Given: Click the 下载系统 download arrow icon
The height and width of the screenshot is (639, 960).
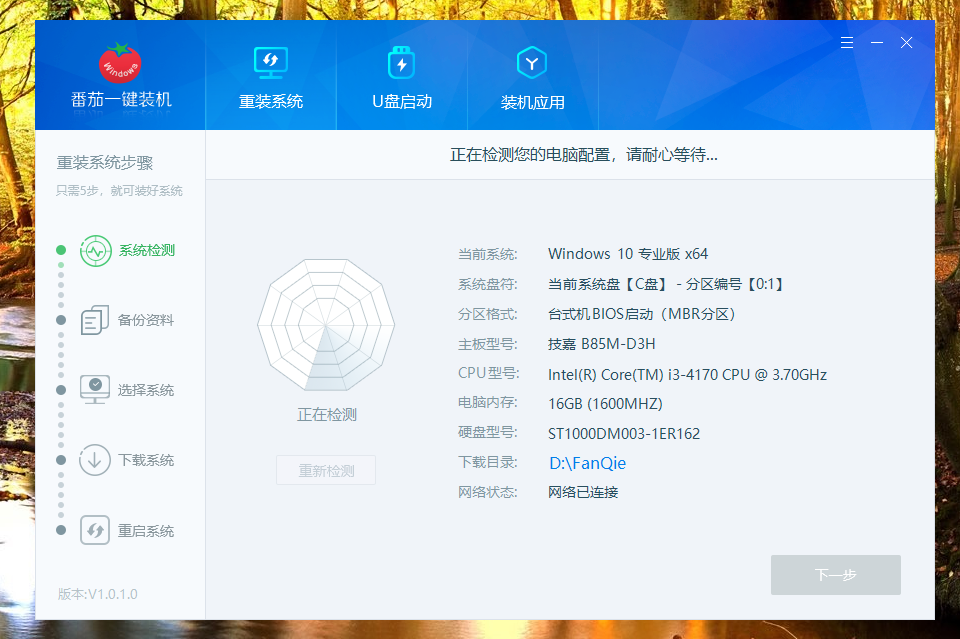Looking at the screenshot, I should (95, 460).
